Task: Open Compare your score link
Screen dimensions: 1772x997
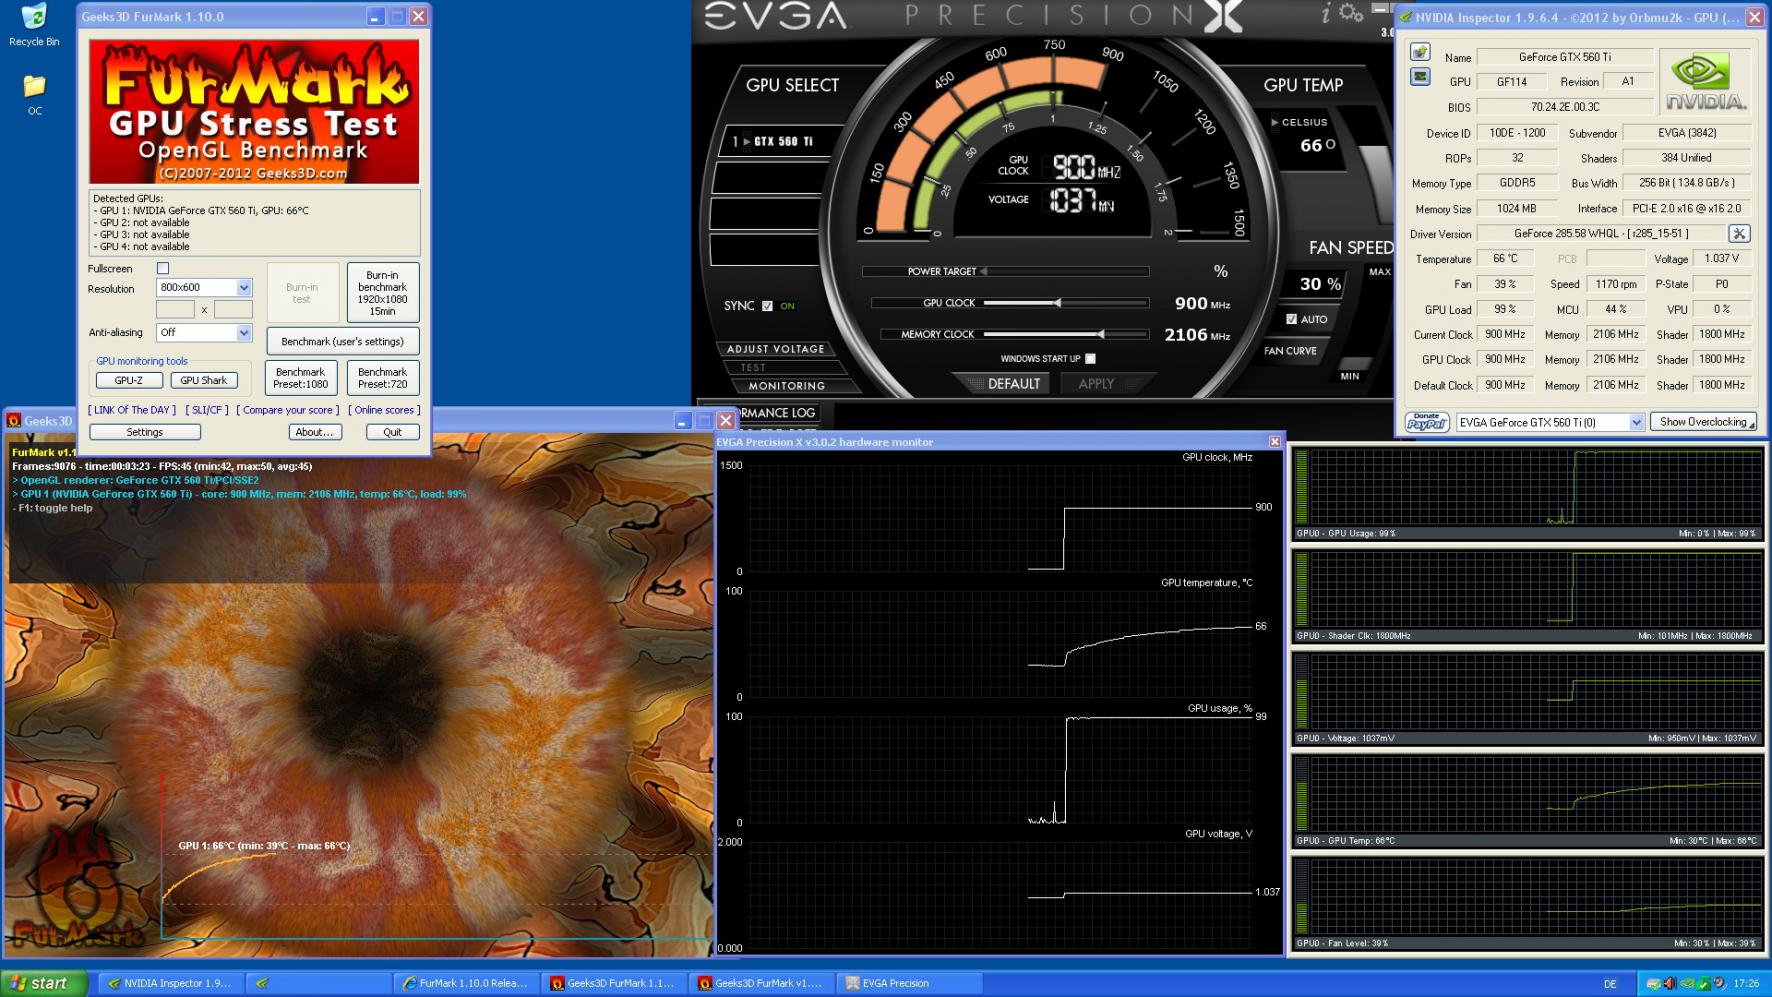Action: 288,410
